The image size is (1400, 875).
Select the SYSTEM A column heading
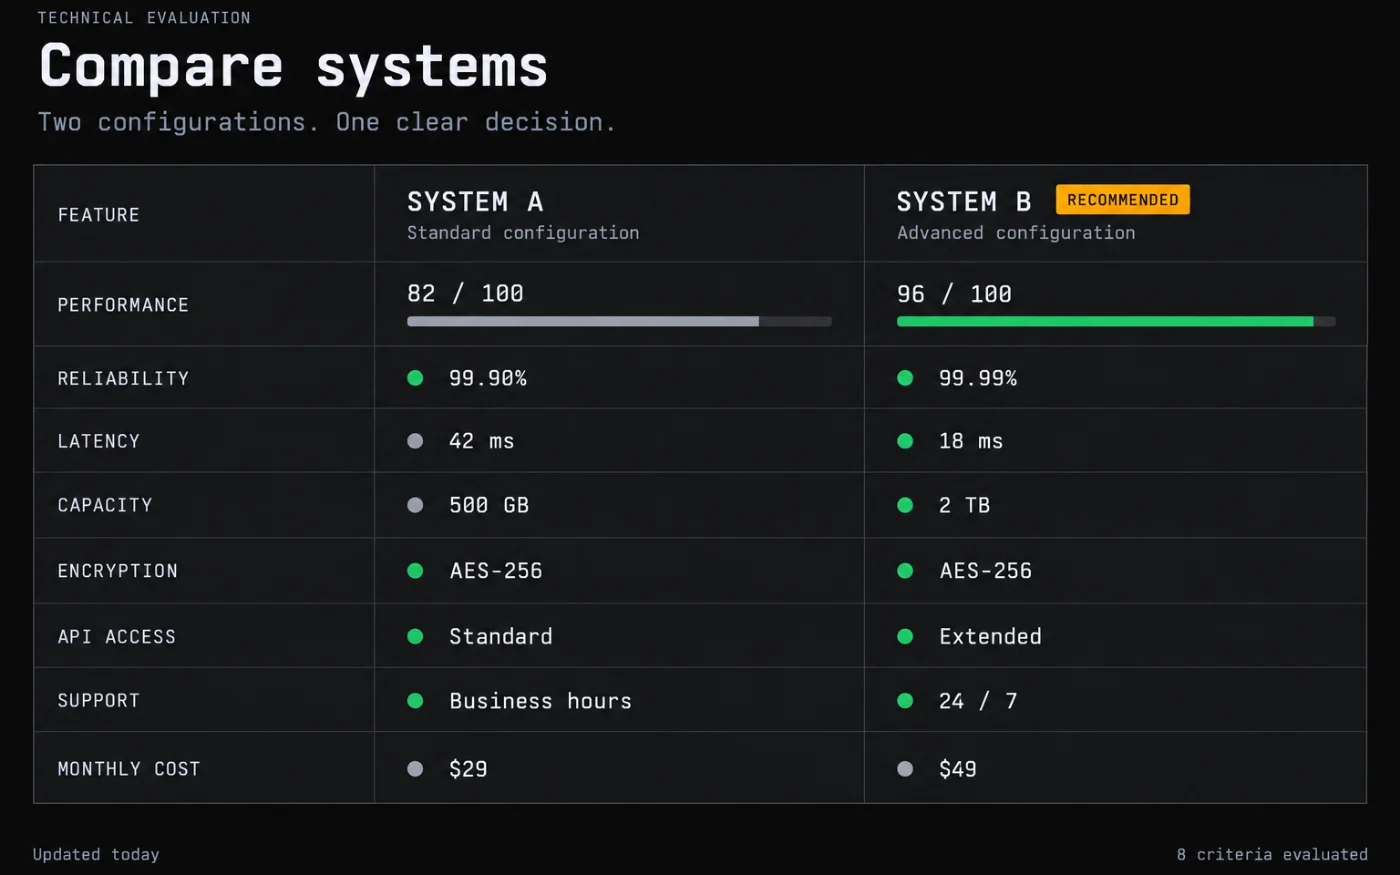pyautogui.click(x=475, y=202)
